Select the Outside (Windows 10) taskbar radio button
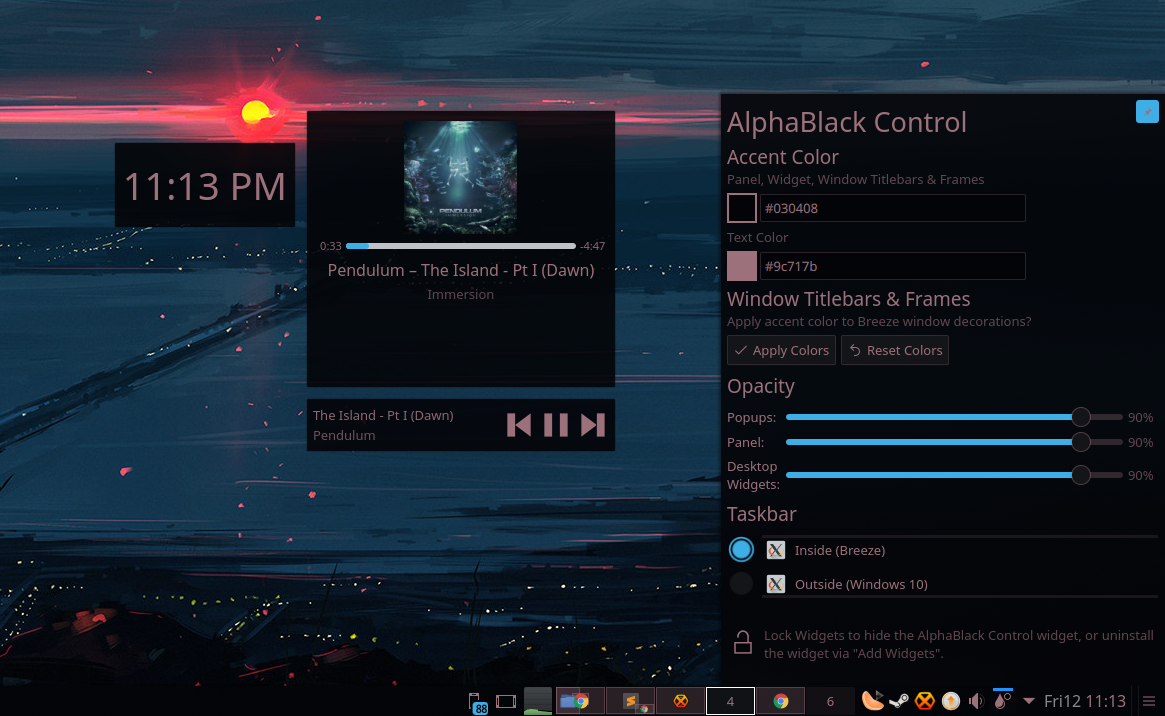 point(741,584)
